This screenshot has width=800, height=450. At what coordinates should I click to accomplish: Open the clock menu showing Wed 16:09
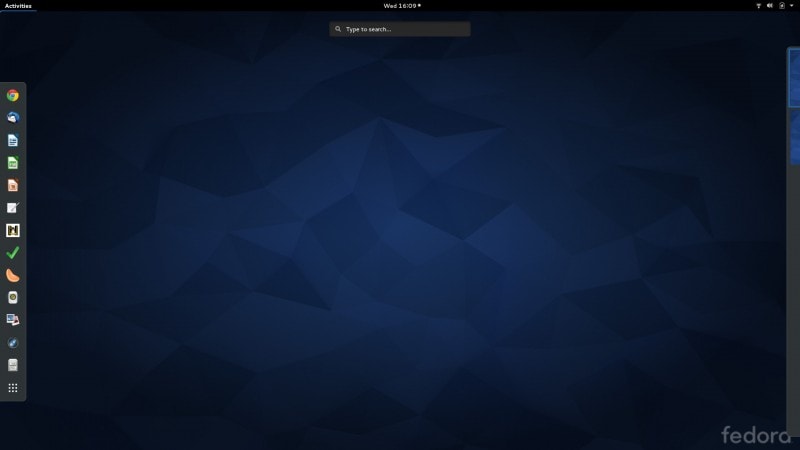coord(402,6)
